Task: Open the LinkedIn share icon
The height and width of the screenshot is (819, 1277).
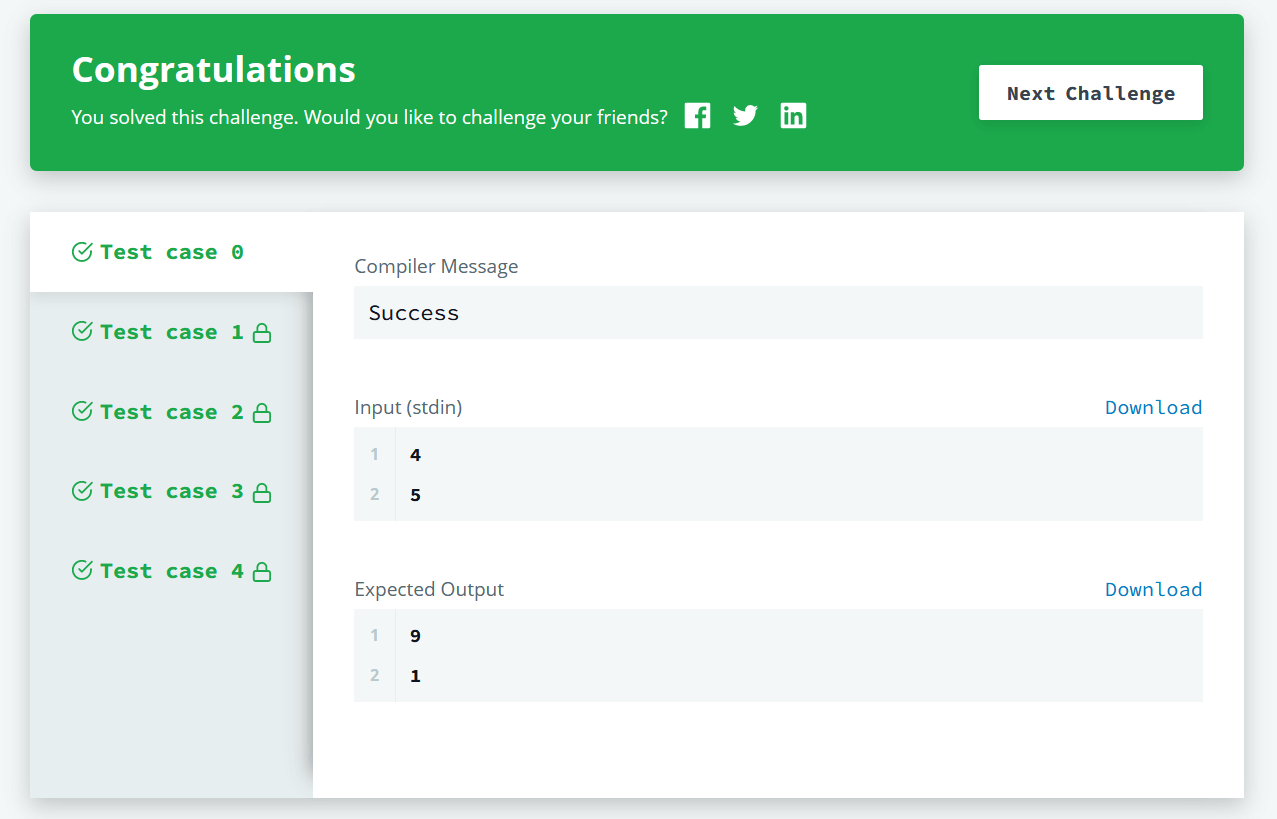Action: tap(793, 115)
